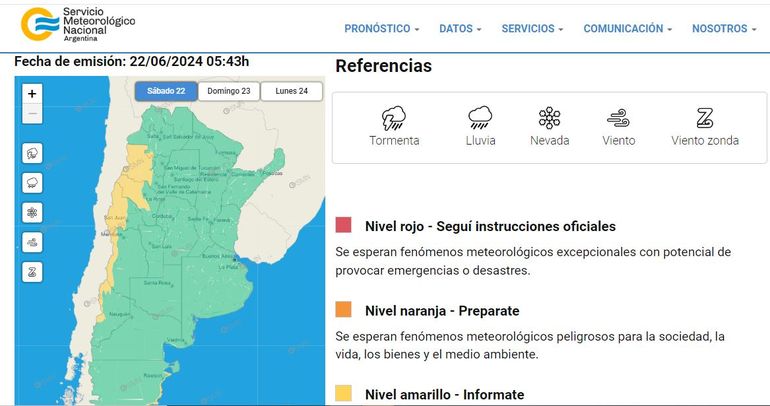
Task: Open the Datos dropdown menu
Action: point(460,29)
